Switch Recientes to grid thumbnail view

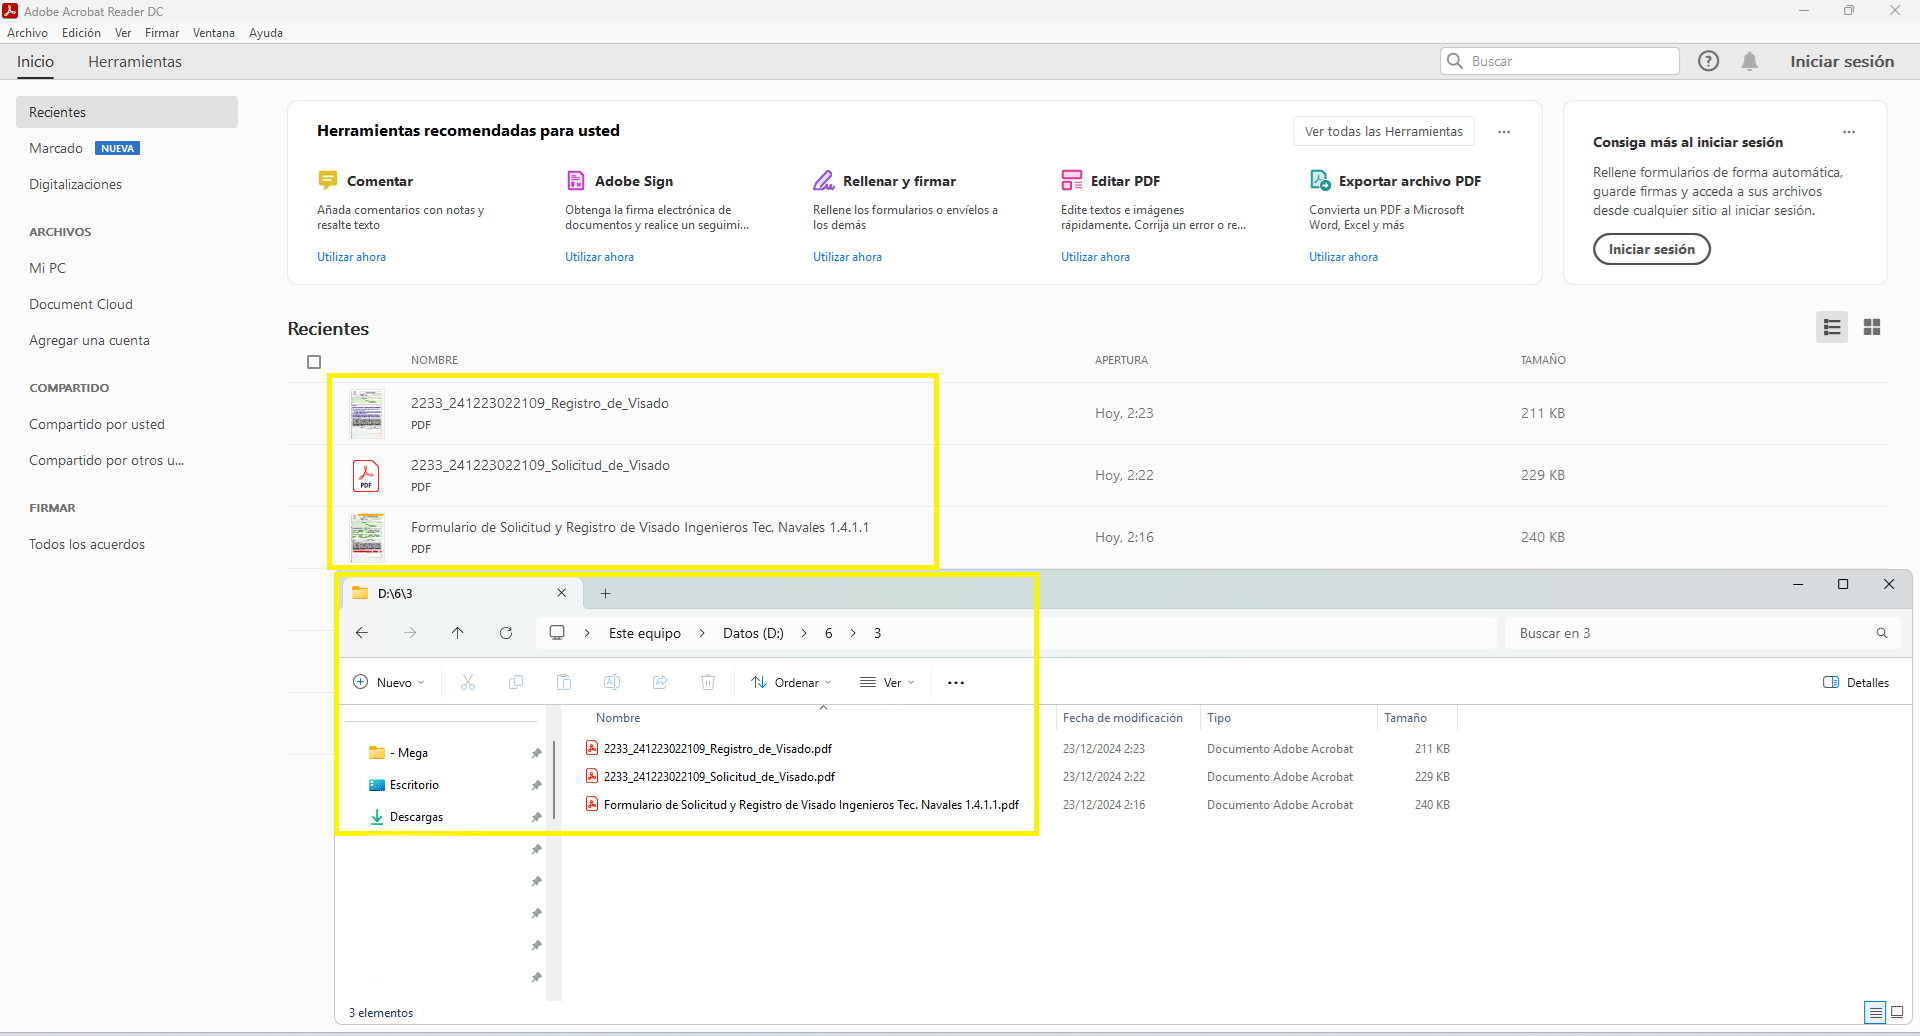coord(1872,327)
